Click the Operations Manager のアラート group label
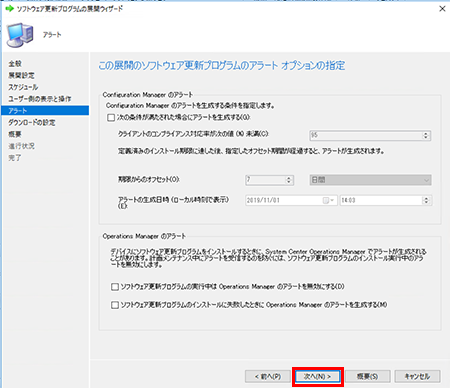Image resolution: width=450 pixels, height=388 pixels. [144, 236]
